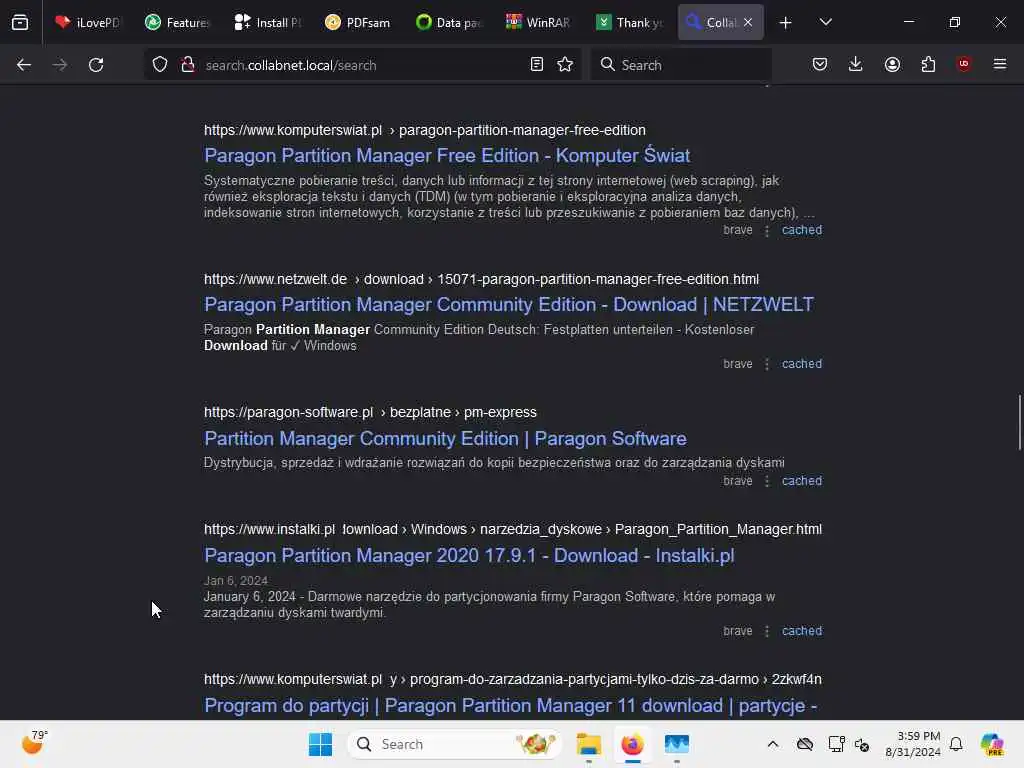Open cached copy of Komputer Świat result
This screenshot has height=768, width=1024.
coord(802,230)
